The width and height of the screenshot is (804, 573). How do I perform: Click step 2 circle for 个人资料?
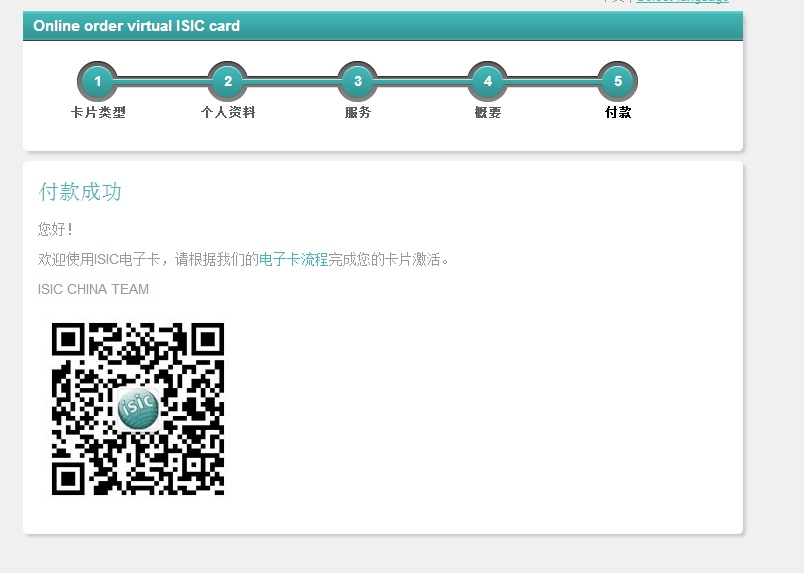(228, 81)
